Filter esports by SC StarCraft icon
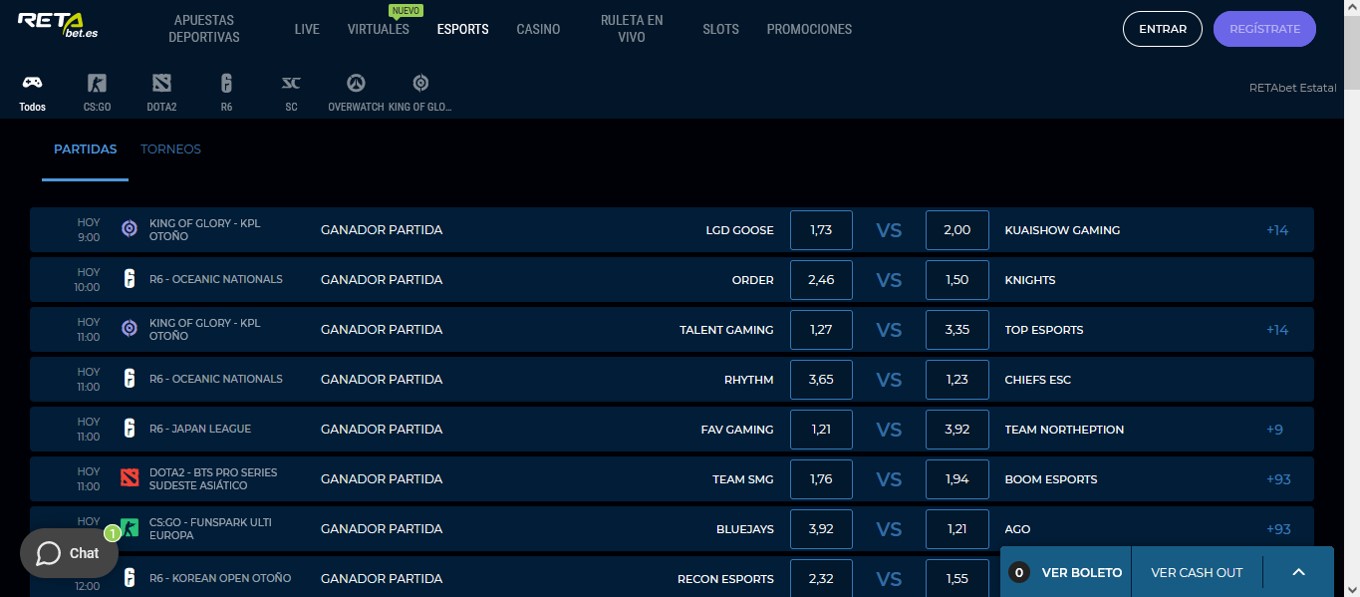Image resolution: width=1360 pixels, height=597 pixels. (291, 83)
